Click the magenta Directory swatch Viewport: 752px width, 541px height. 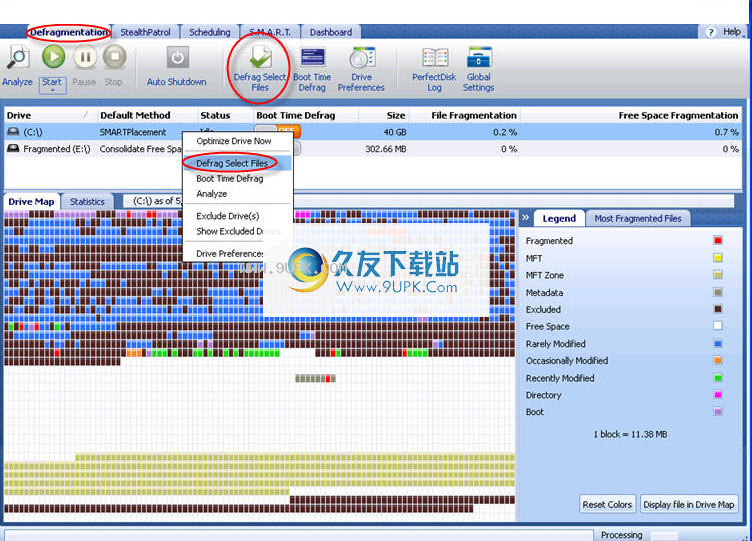pos(717,395)
